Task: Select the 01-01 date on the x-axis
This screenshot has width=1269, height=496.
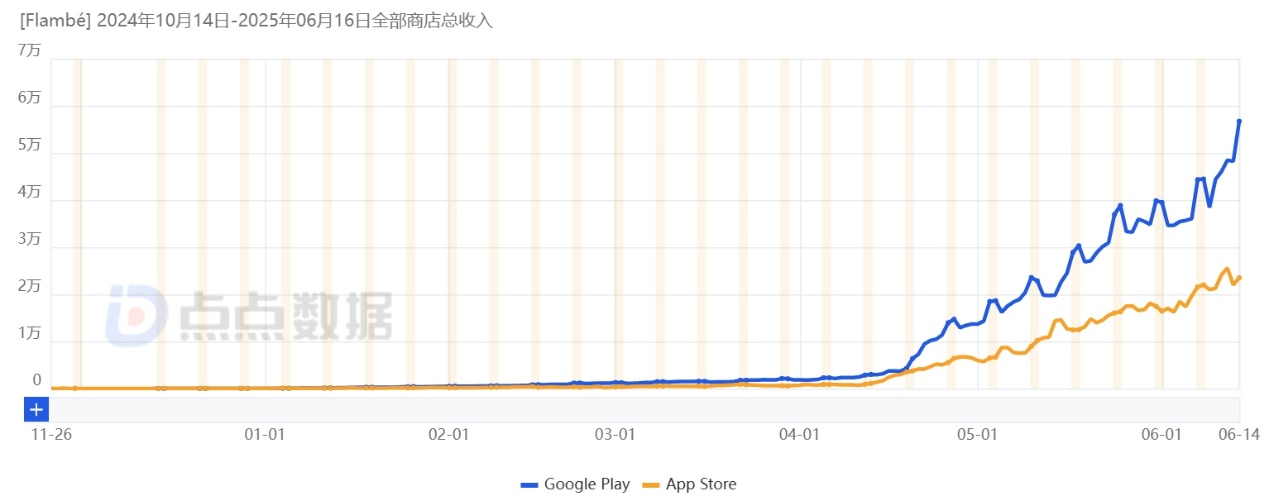Action: 265,434
